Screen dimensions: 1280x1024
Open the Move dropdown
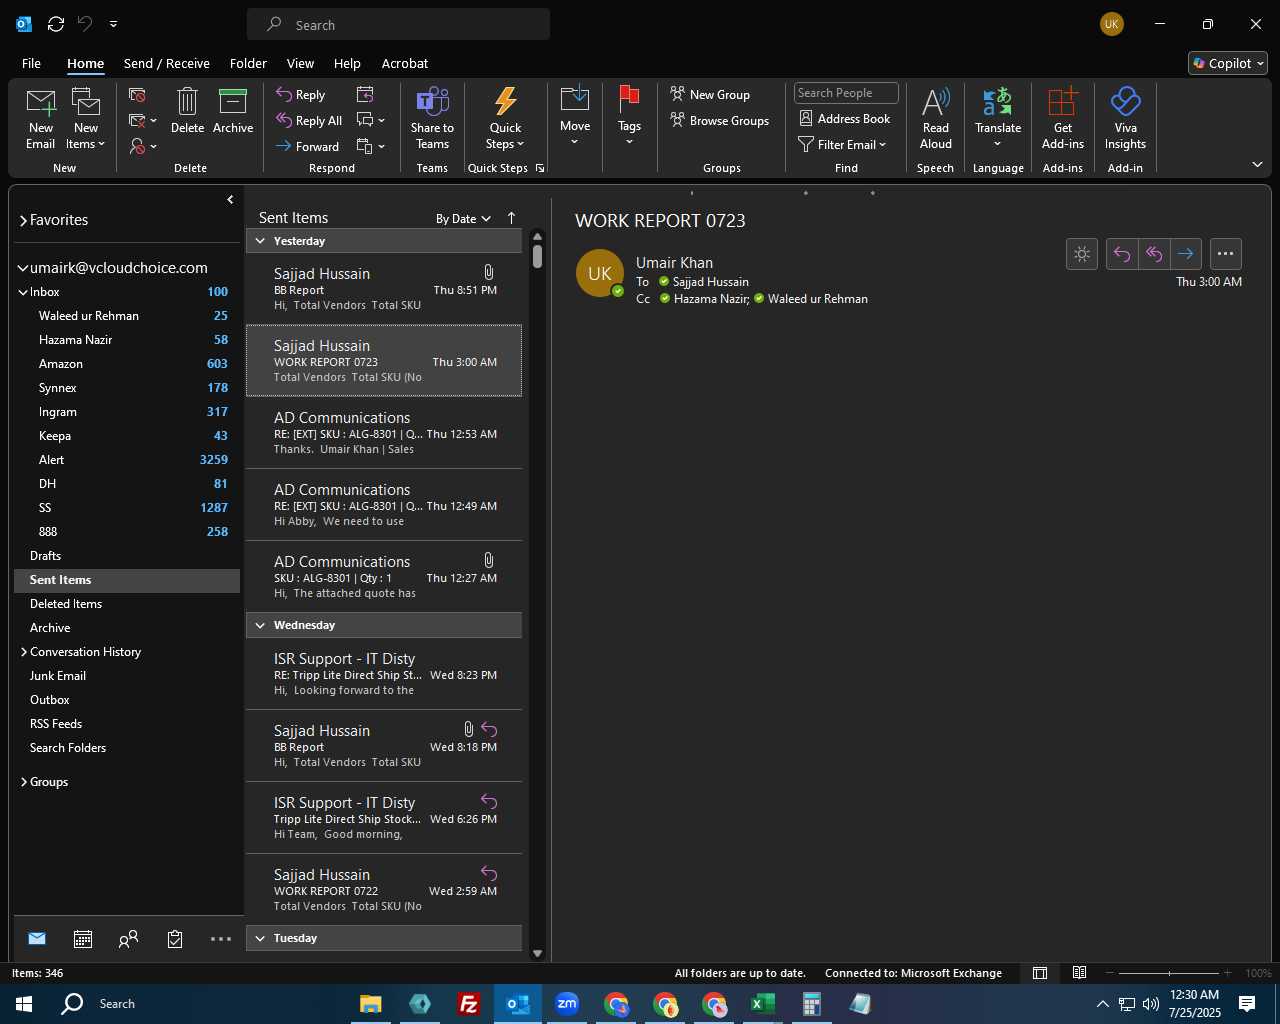click(x=575, y=116)
